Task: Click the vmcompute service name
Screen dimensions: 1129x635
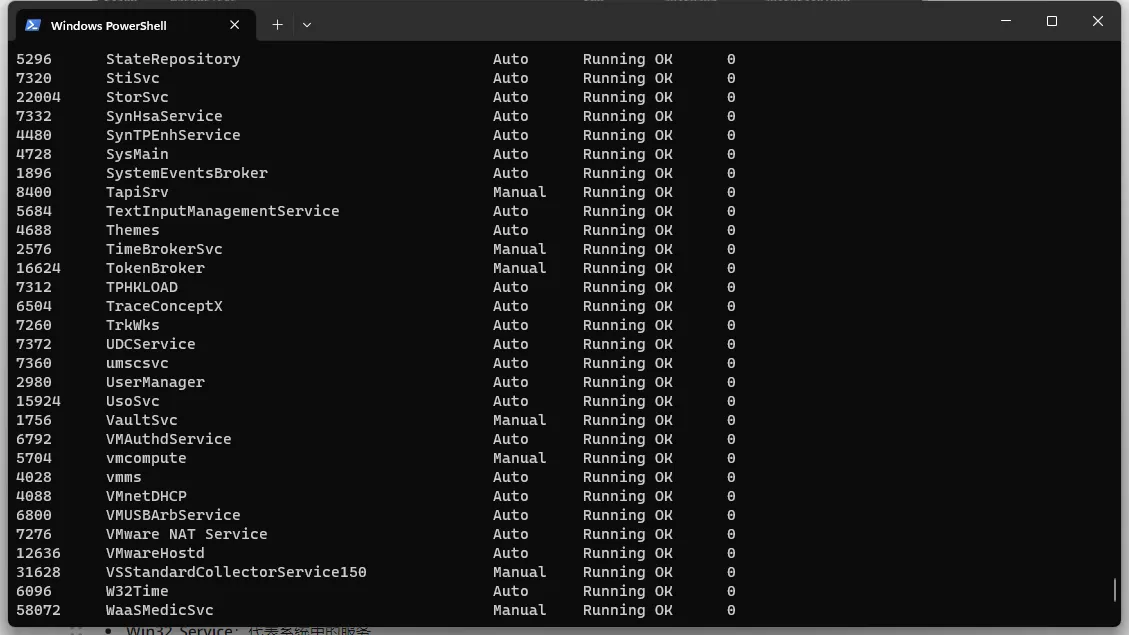Action: coord(146,458)
